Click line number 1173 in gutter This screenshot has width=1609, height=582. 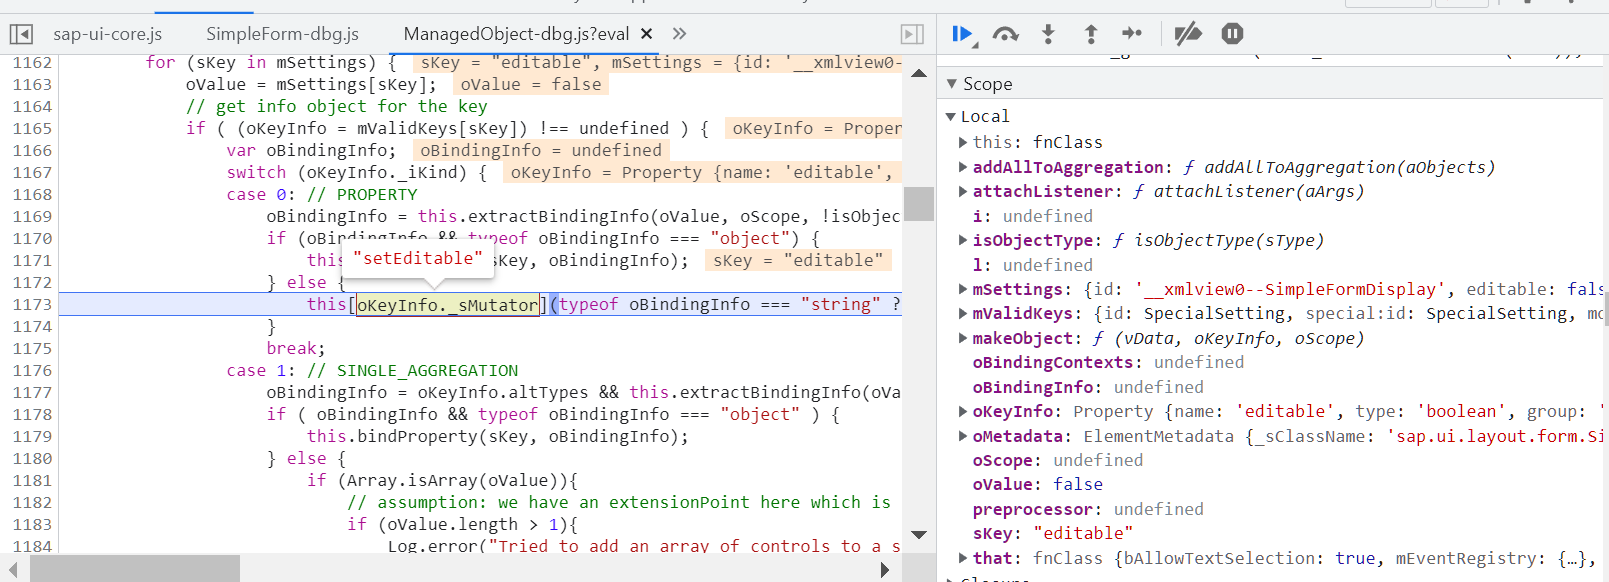click(32, 304)
